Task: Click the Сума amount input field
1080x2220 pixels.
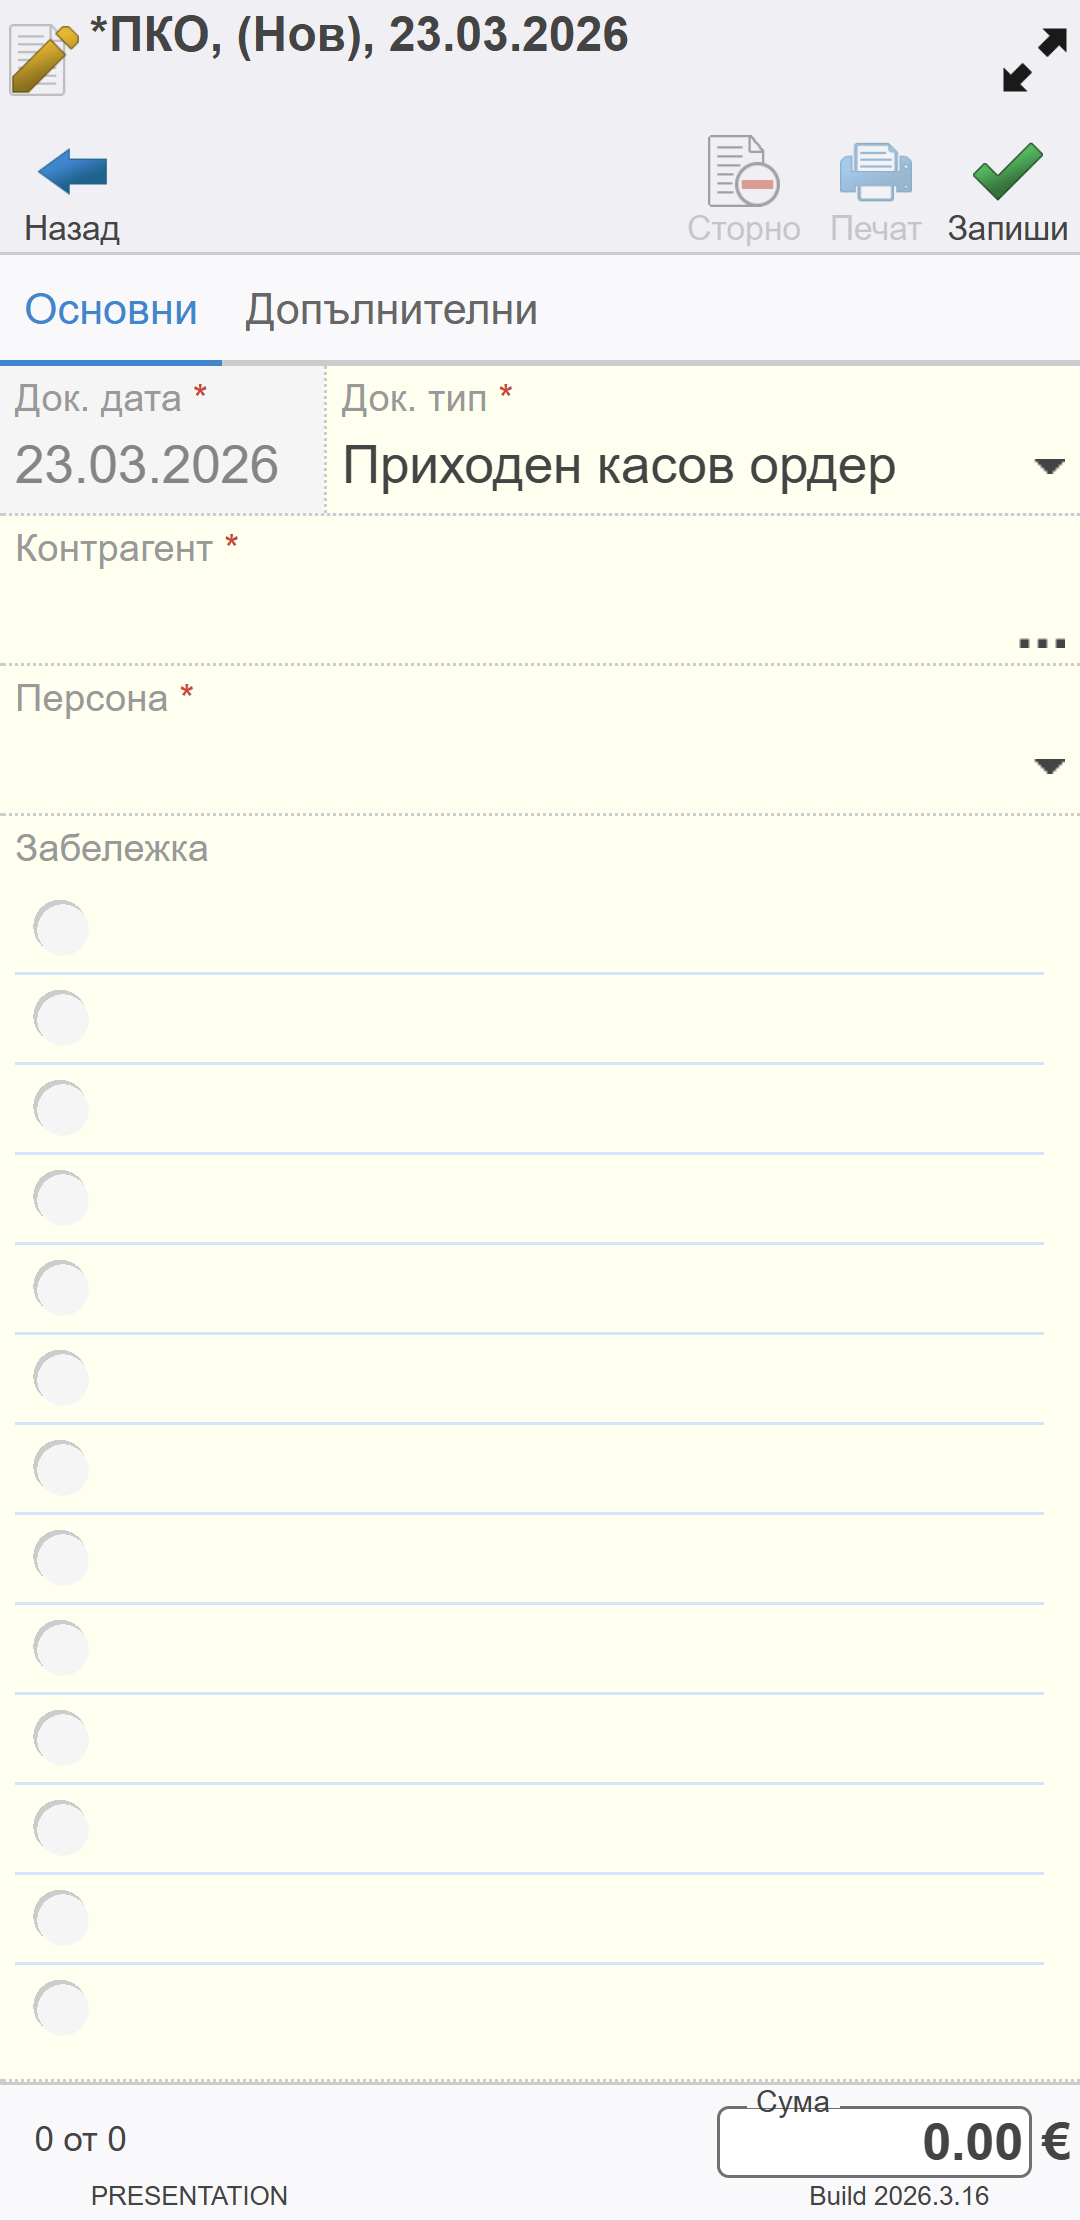Action: 873,2142
